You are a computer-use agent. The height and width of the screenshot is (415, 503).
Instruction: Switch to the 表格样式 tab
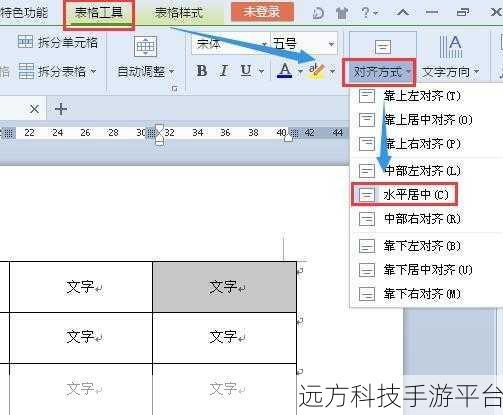pyautogui.click(x=179, y=13)
